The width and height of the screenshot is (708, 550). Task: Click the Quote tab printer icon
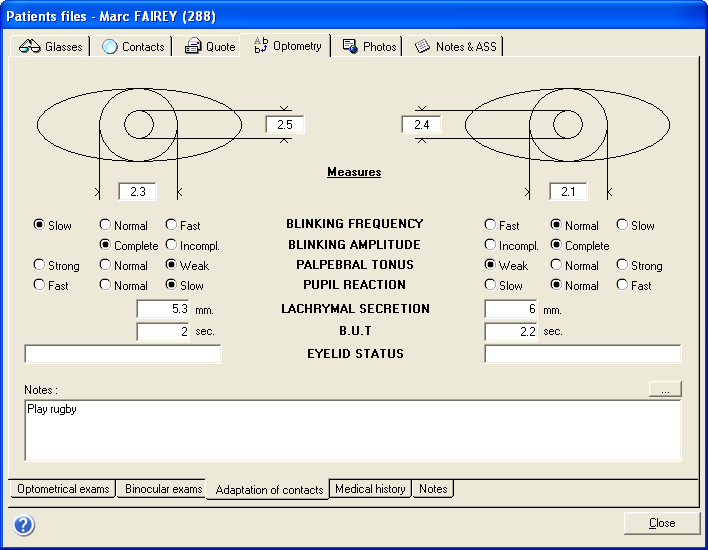tap(193, 47)
